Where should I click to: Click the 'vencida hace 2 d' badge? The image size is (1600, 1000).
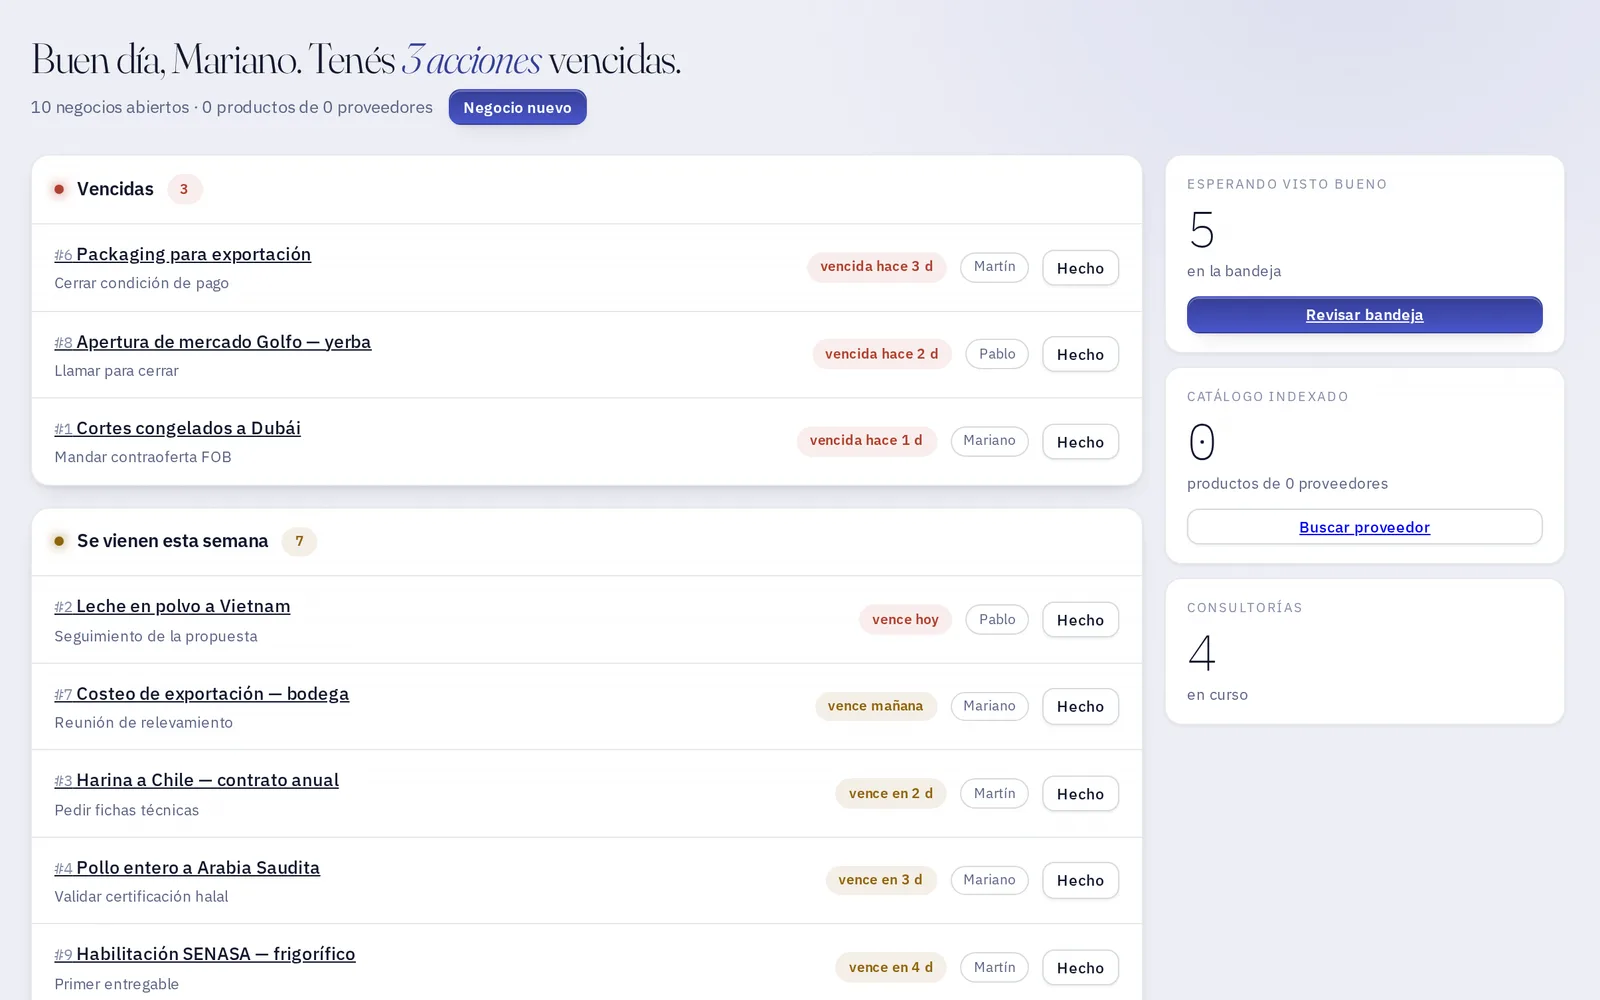881,354
